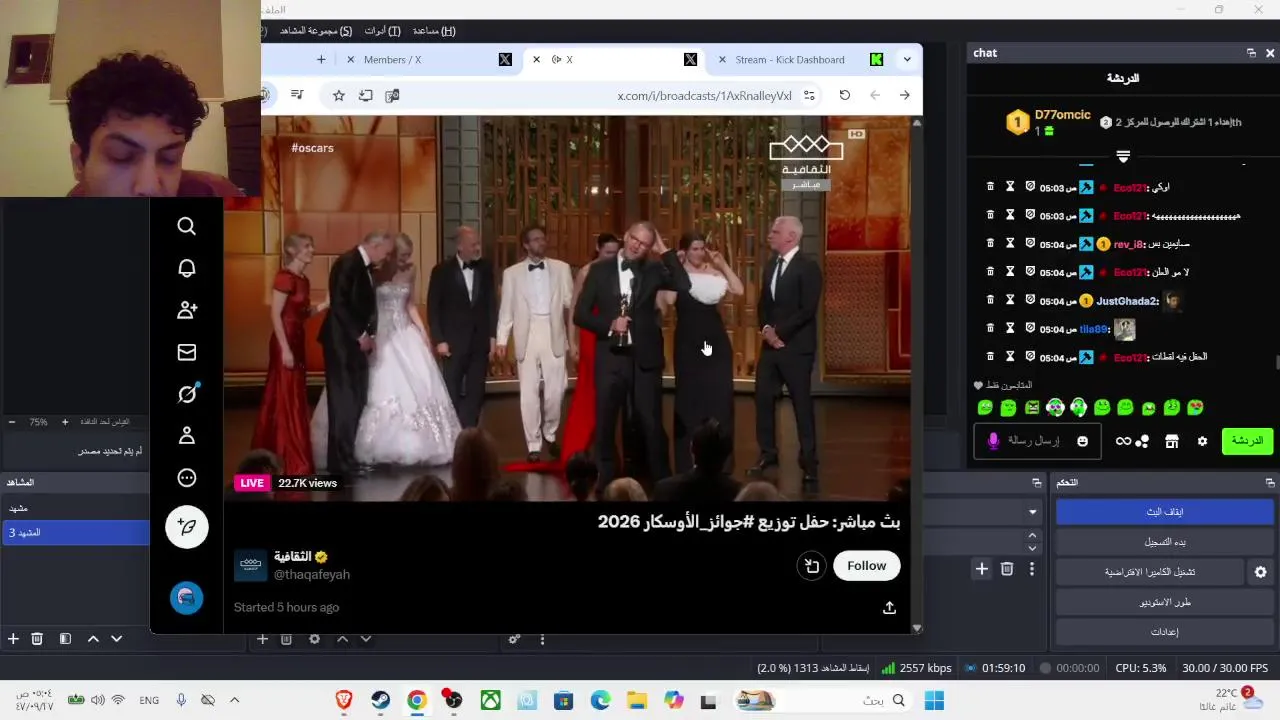Image resolution: width=1280 pixels, height=720 pixels.
Task: Go back in the browser
Action: click(x=875, y=95)
